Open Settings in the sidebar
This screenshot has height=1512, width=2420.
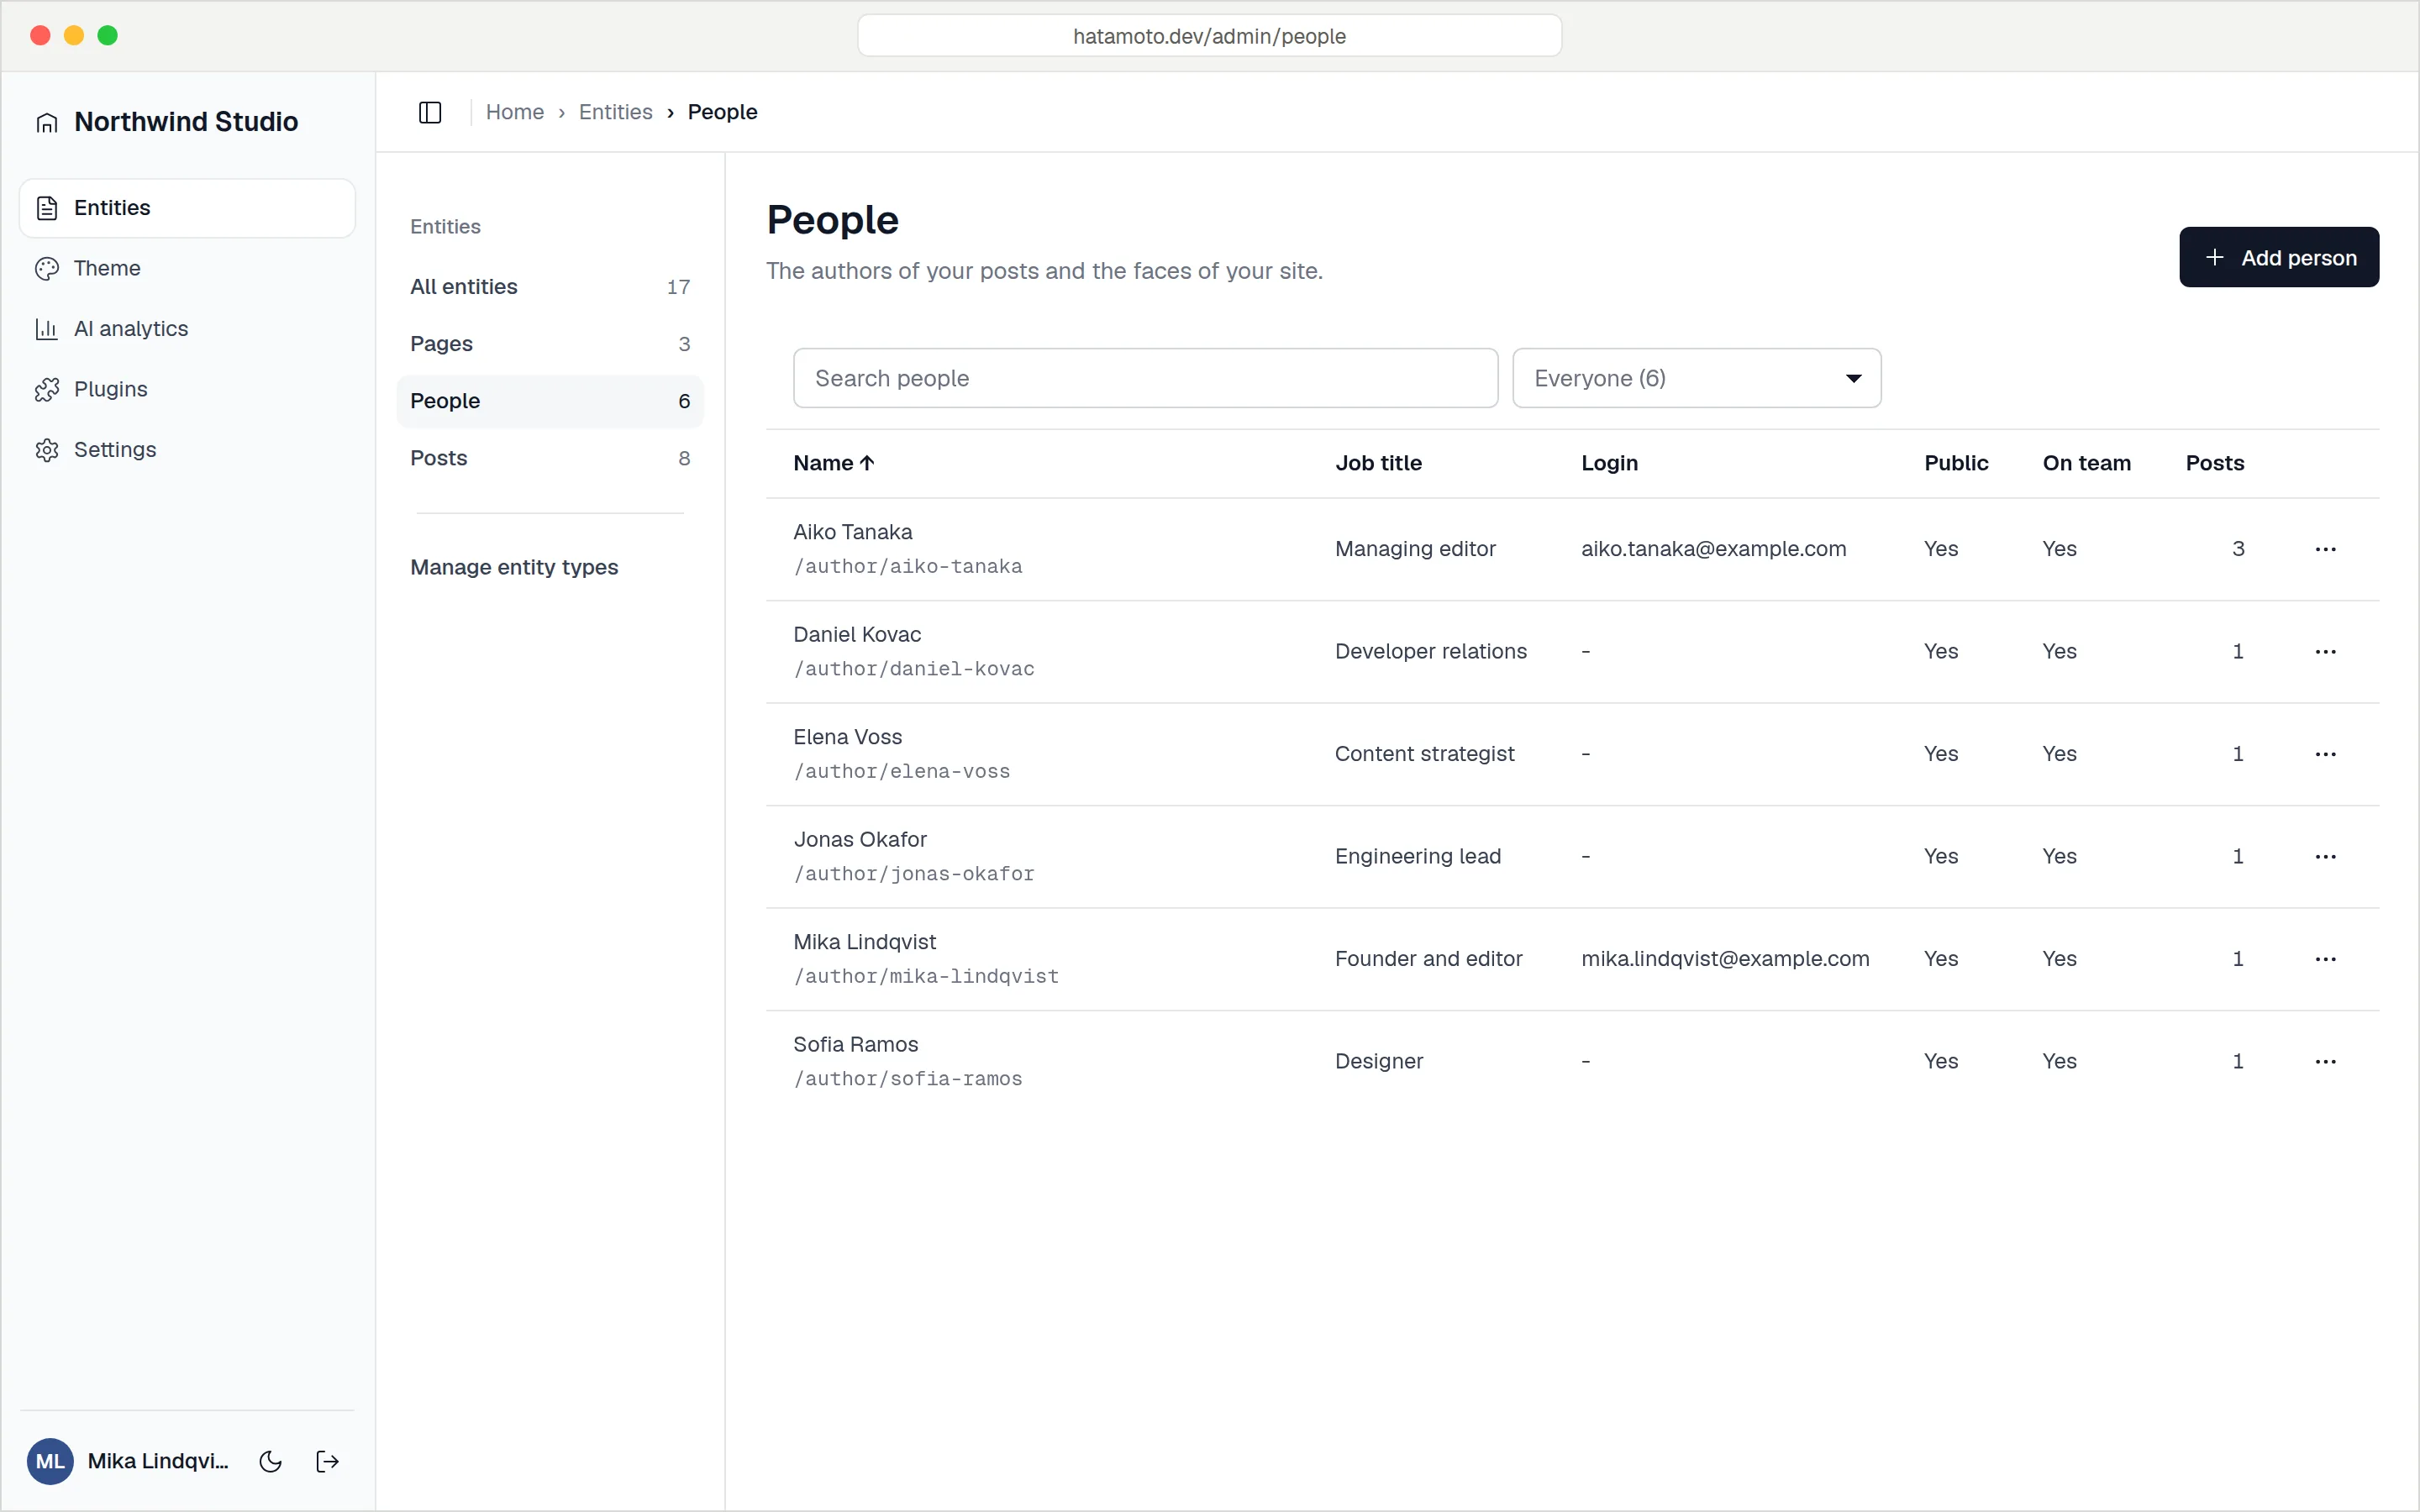tap(187, 450)
